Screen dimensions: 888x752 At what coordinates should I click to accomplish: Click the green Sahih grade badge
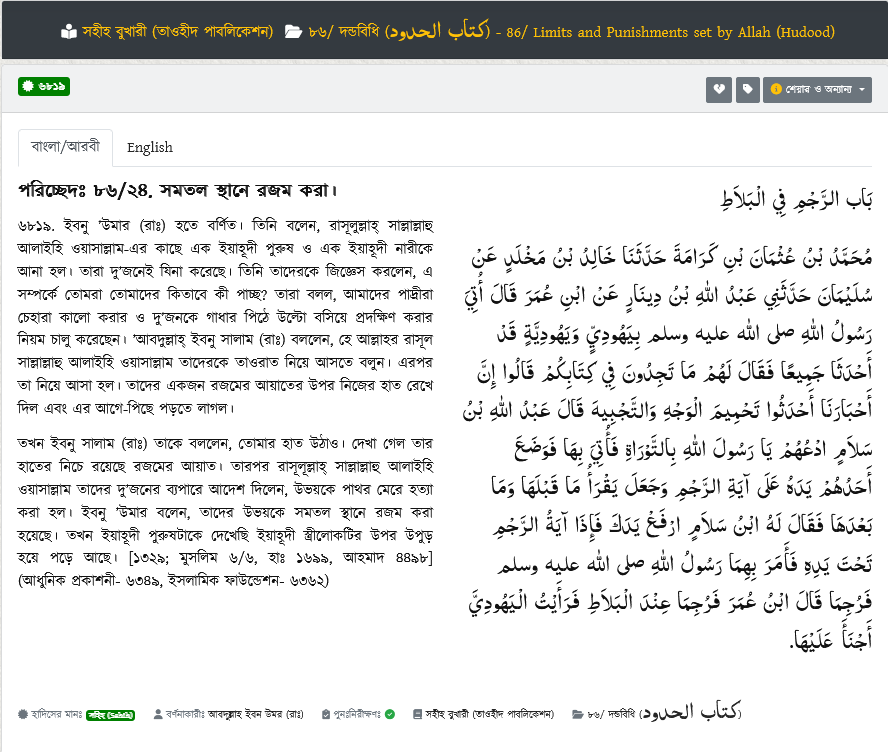pyautogui.click(x=113, y=714)
